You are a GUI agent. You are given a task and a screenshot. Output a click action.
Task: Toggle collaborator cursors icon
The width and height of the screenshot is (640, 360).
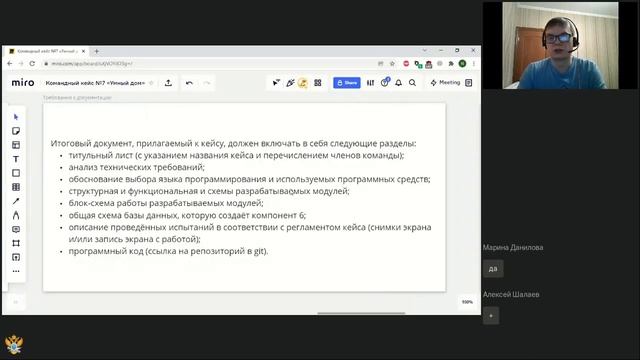(276, 83)
